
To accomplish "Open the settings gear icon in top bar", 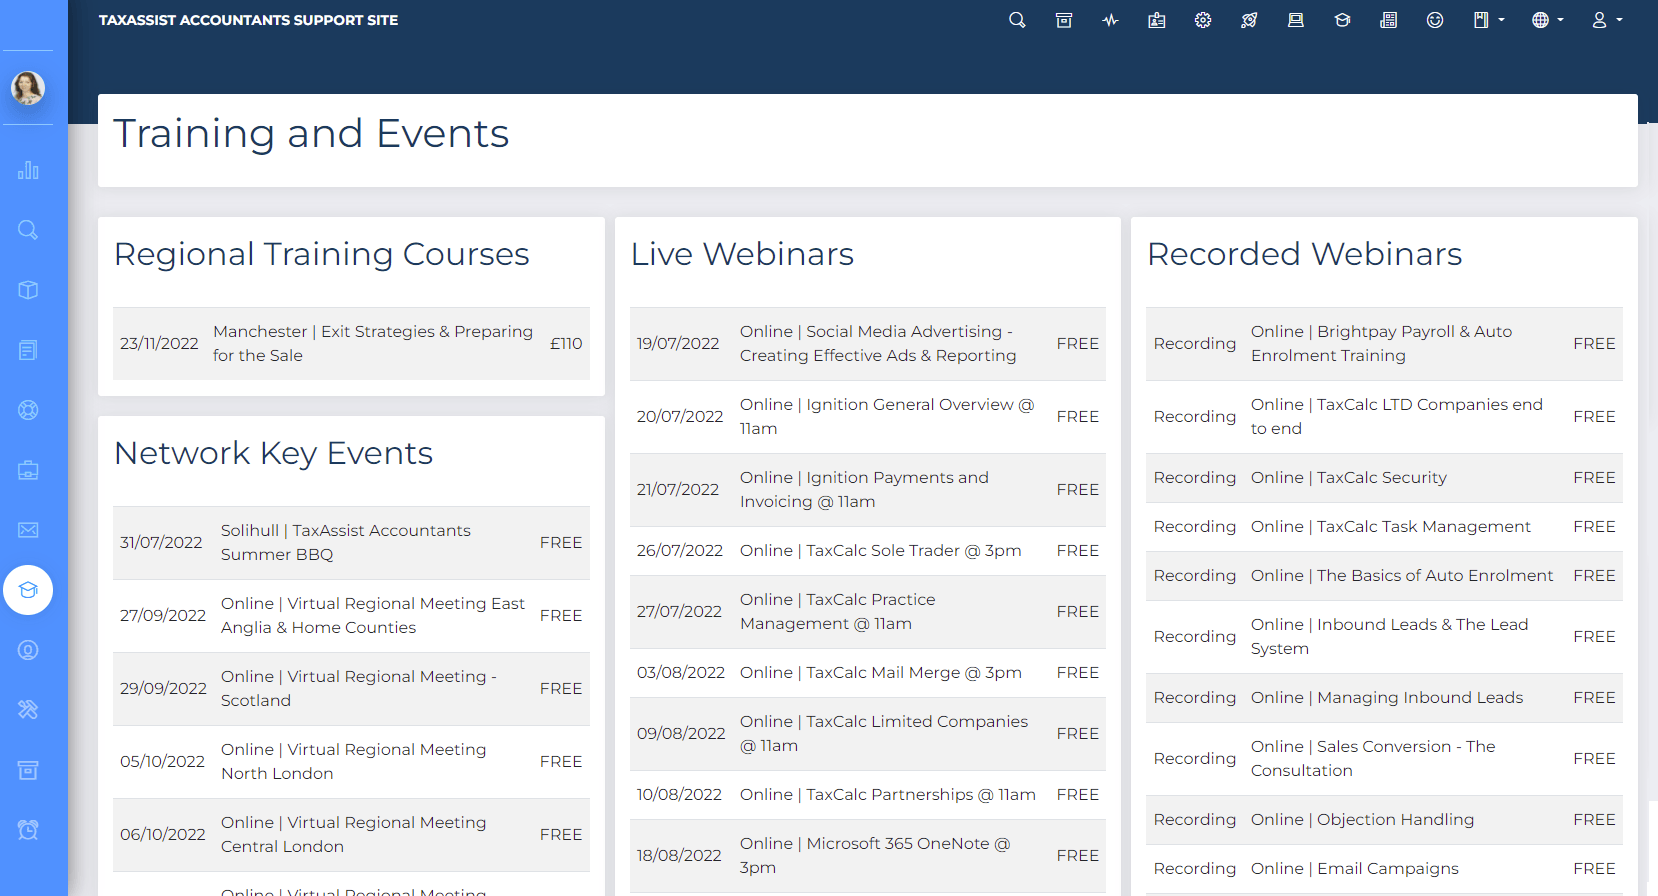I will (1203, 20).
